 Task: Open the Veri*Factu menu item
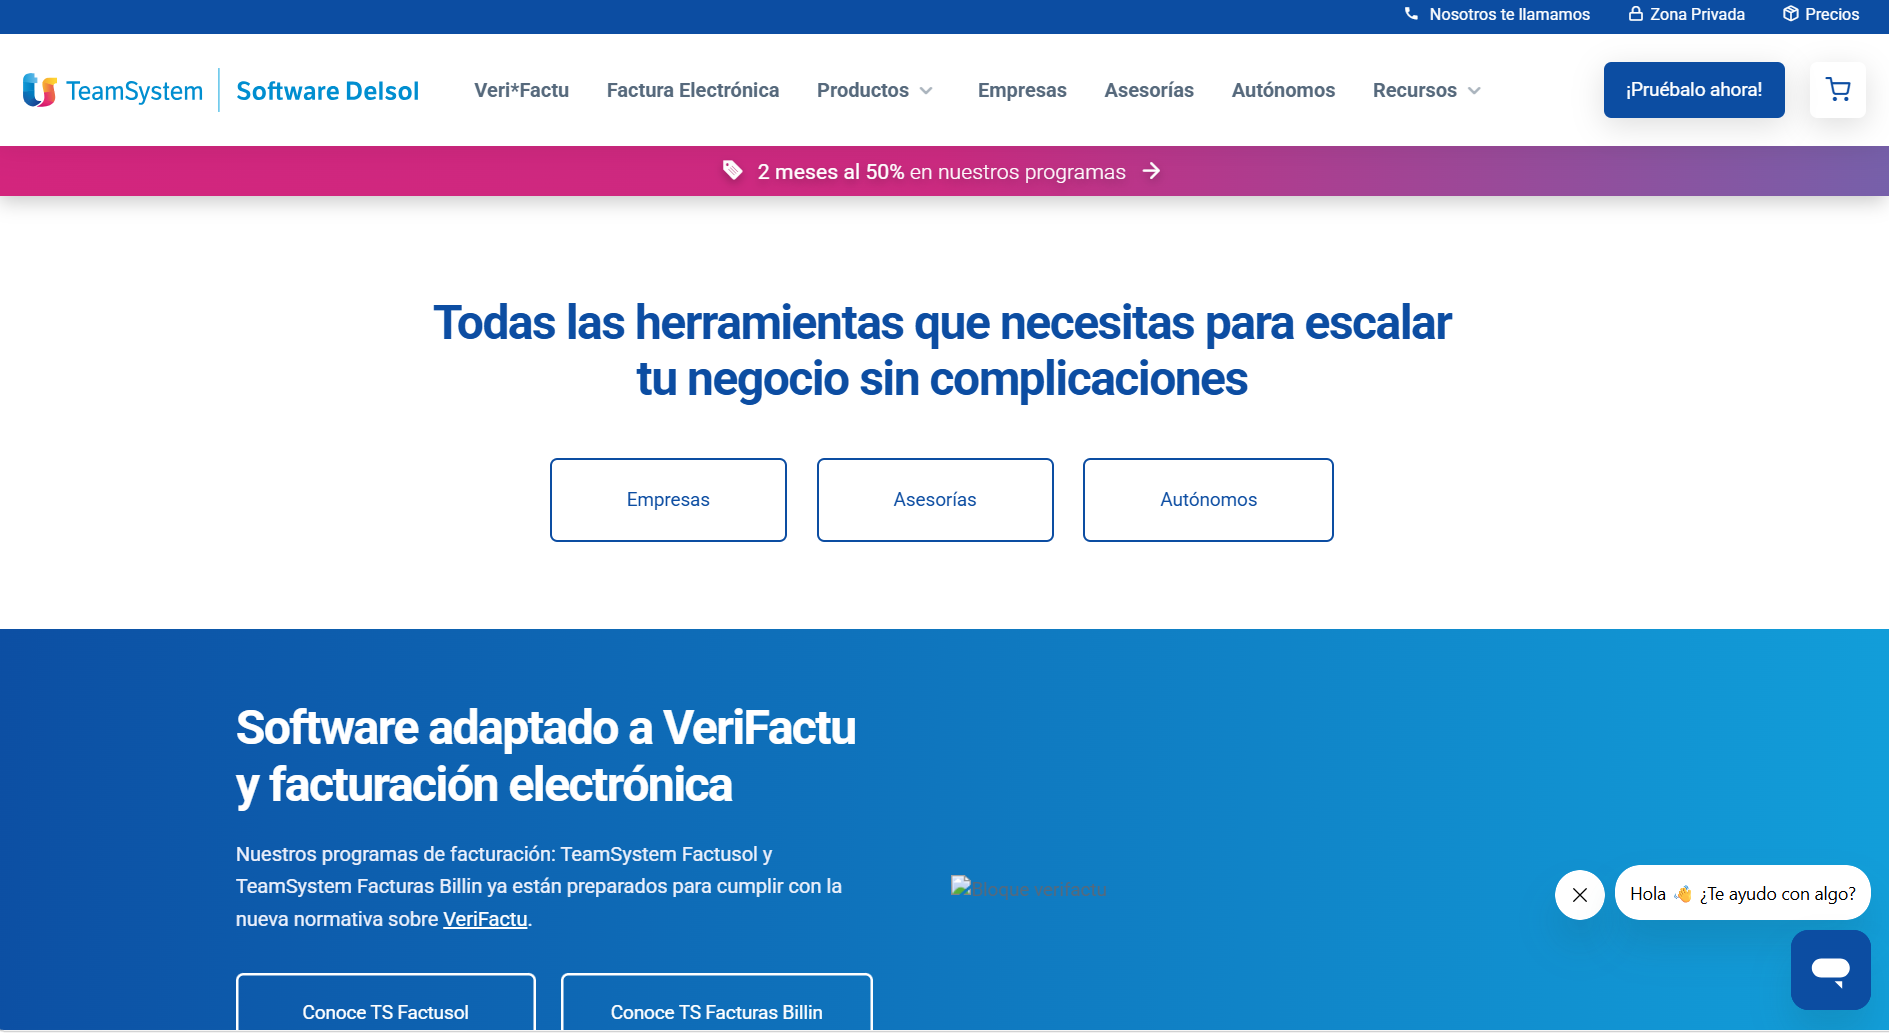pyautogui.click(x=521, y=90)
